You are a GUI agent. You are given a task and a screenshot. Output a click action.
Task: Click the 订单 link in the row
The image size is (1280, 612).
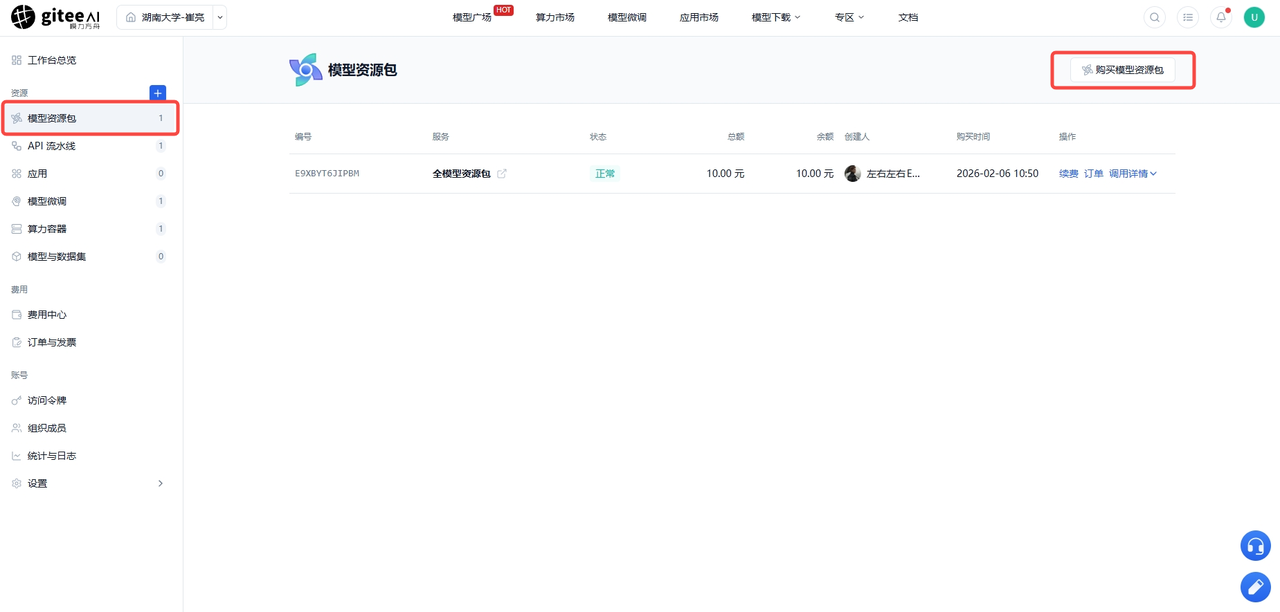(1094, 174)
